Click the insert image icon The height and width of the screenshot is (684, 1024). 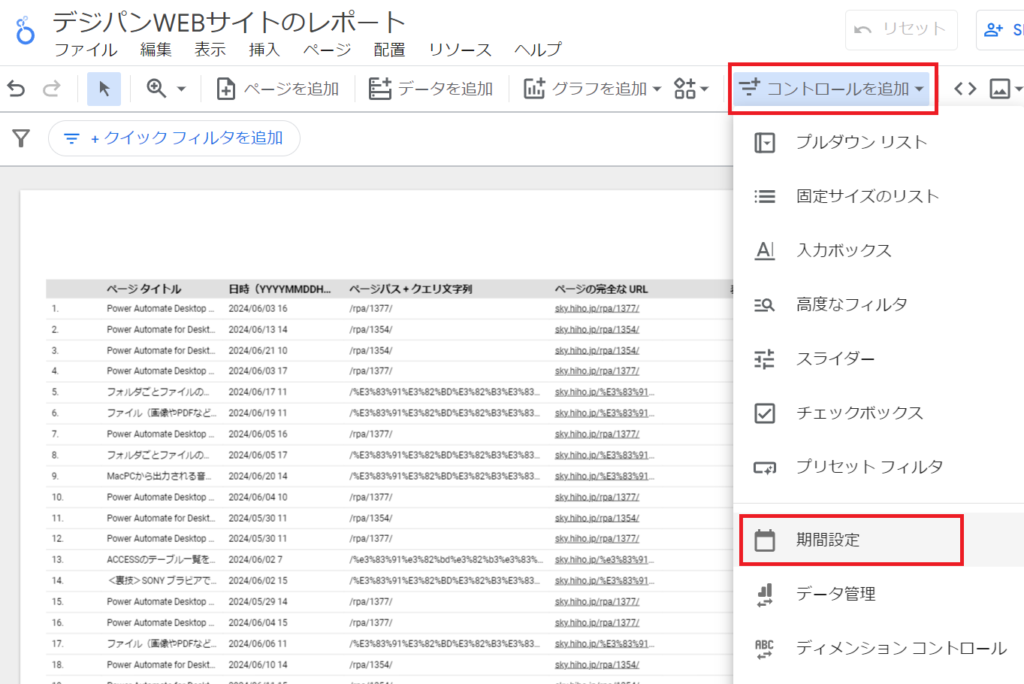tap(999, 89)
